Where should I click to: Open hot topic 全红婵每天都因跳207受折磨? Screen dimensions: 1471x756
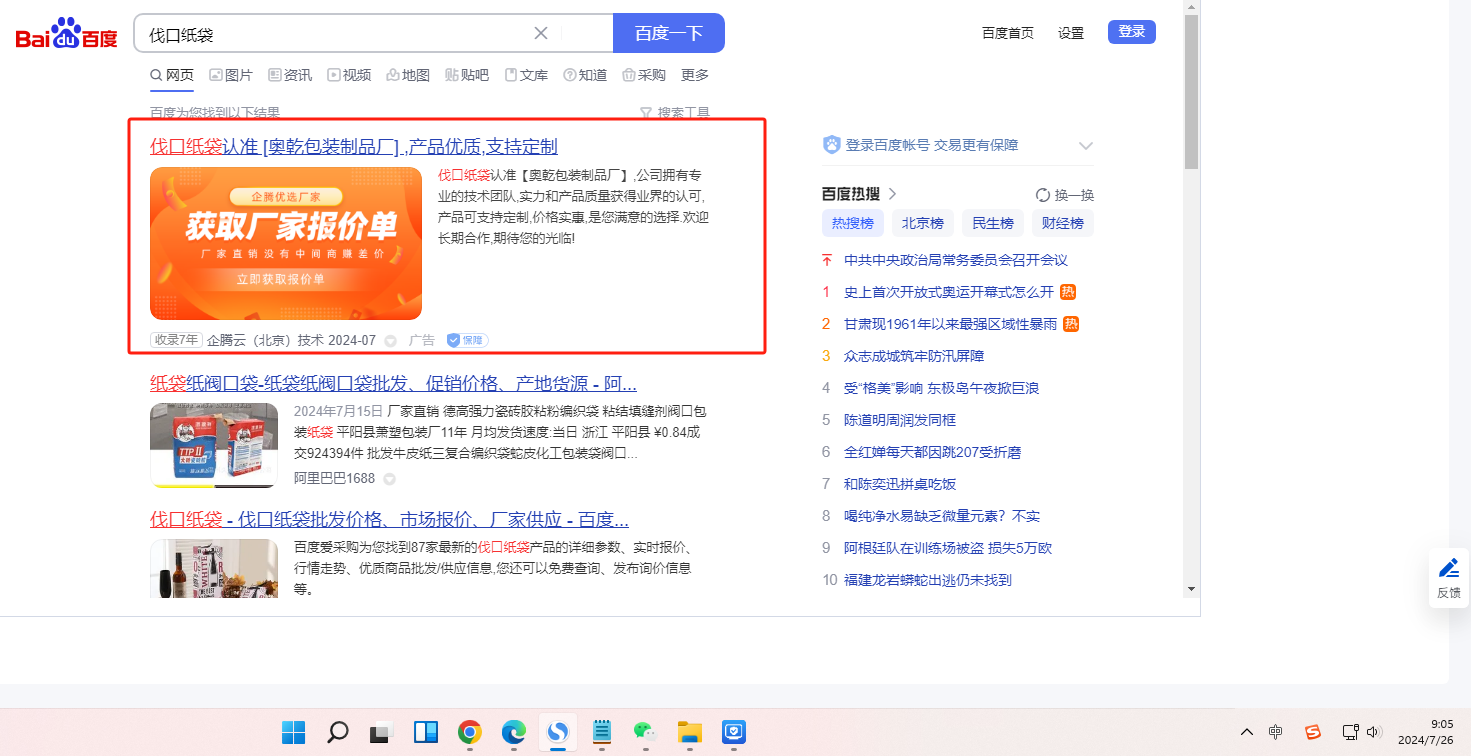[932, 452]
